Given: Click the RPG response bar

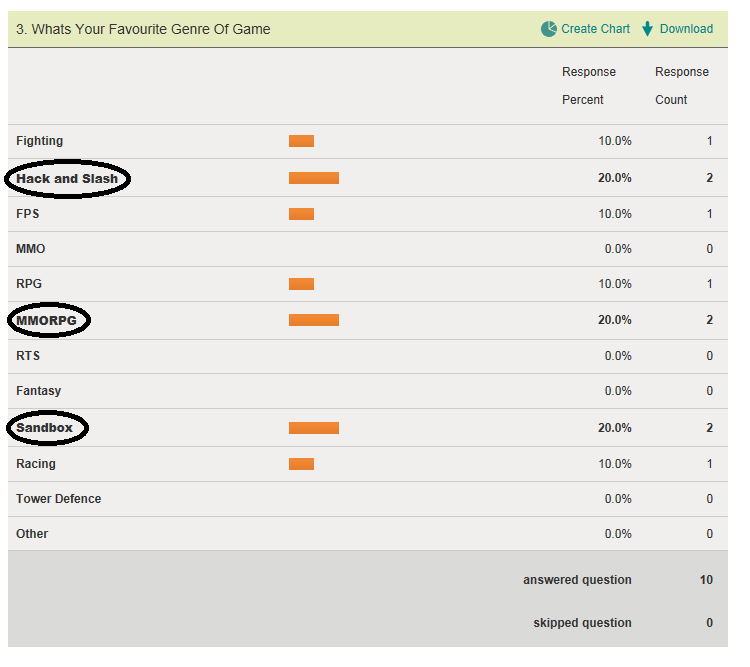Looking at the screenshot, I should pos(301,284).
